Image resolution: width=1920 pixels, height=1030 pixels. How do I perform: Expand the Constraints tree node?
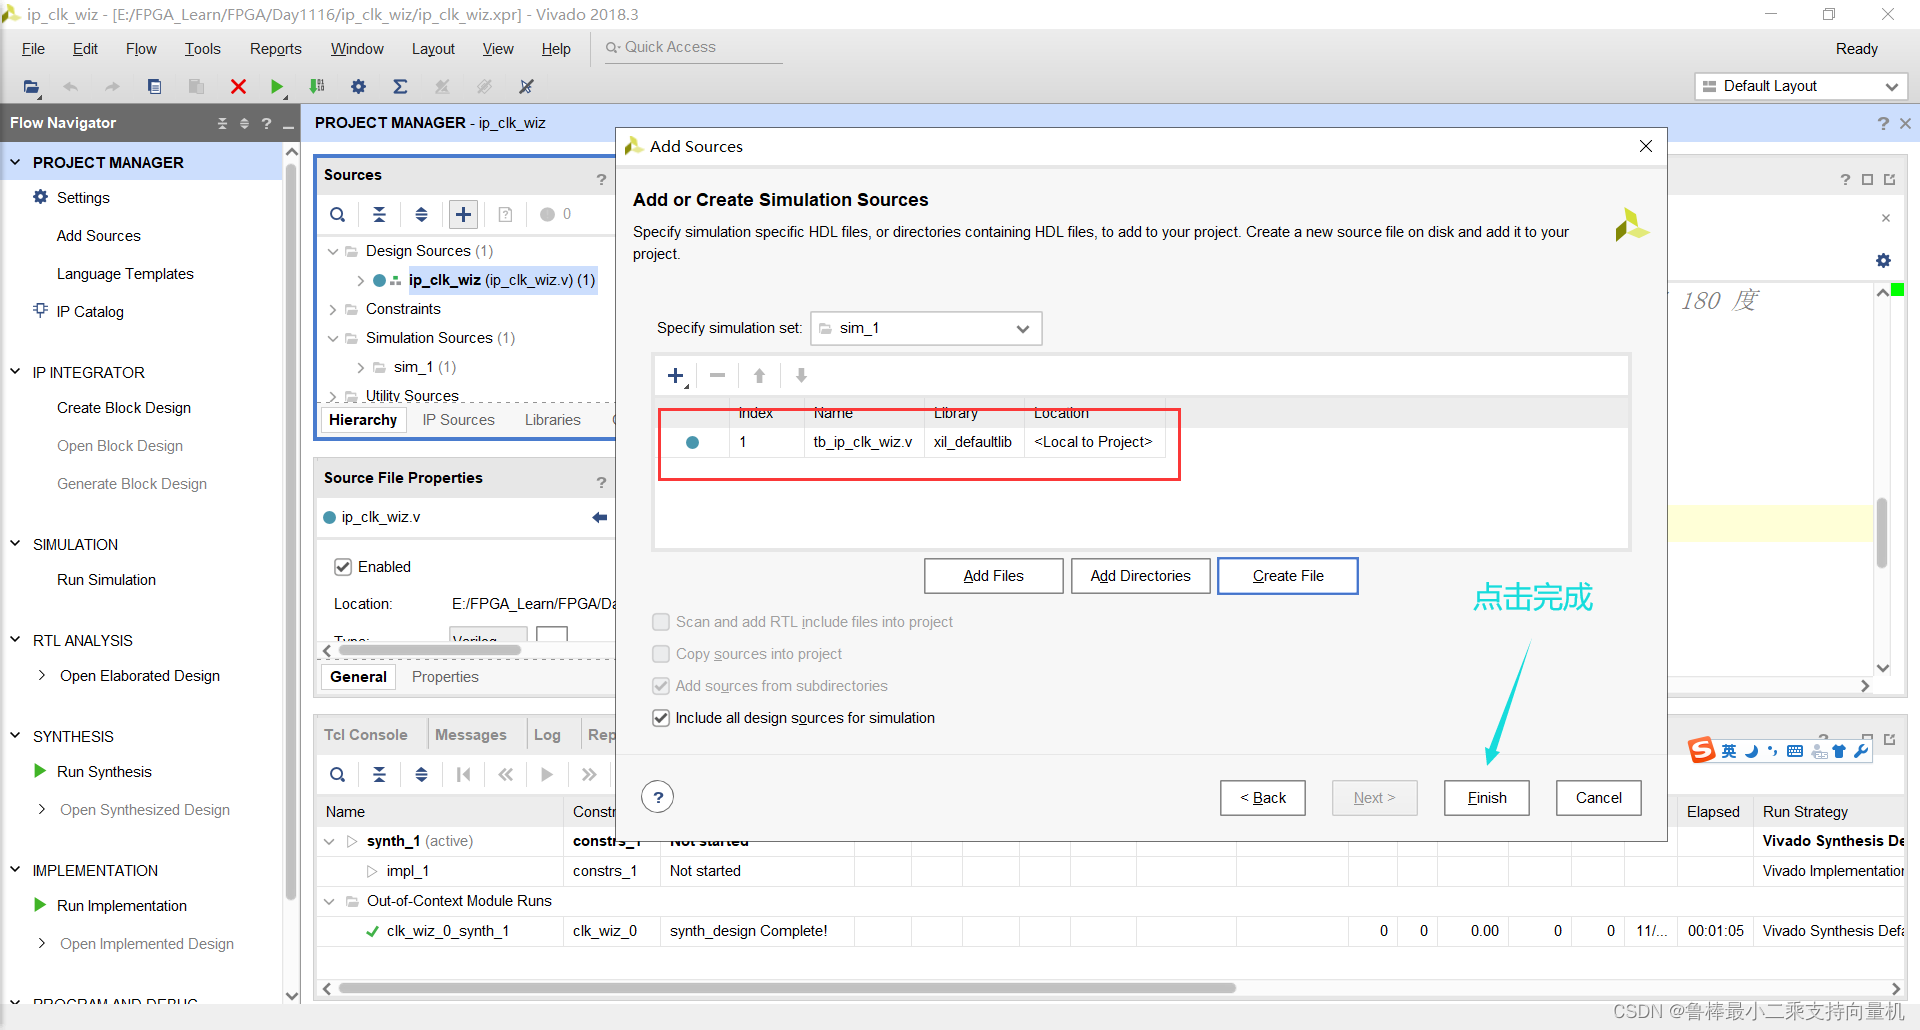click(x=333, y=309)
